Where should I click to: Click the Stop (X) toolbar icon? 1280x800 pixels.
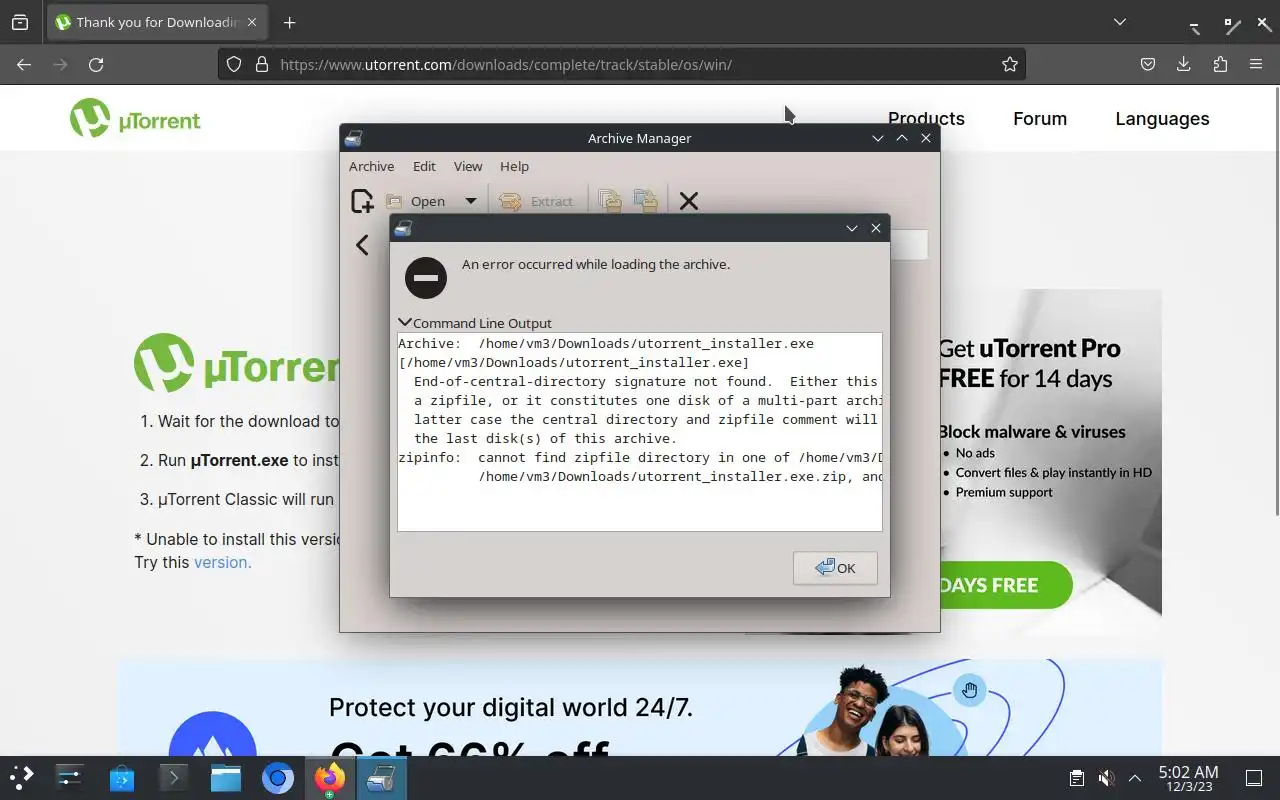coord(689,201)
